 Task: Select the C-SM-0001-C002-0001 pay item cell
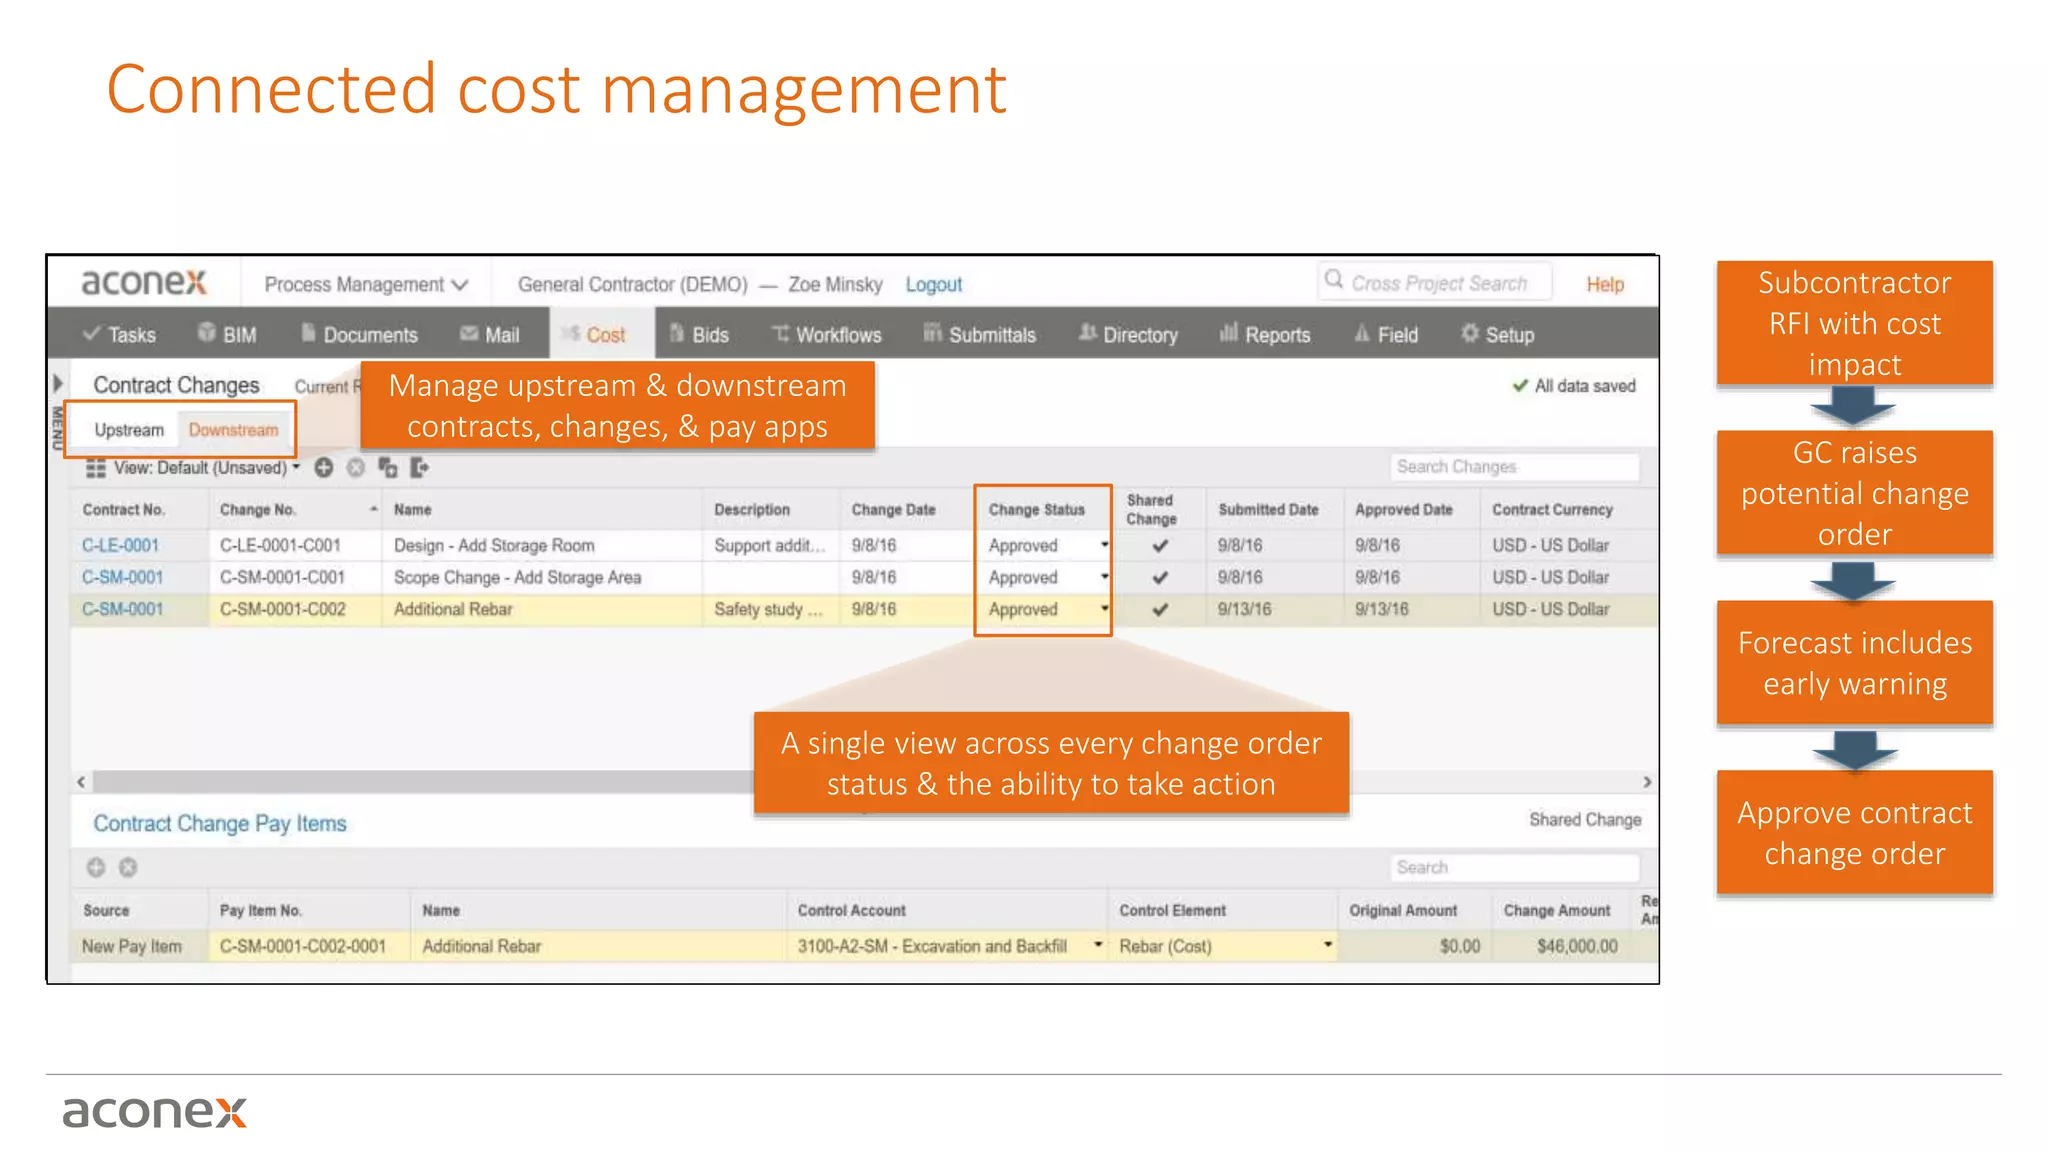pos(309,946)
